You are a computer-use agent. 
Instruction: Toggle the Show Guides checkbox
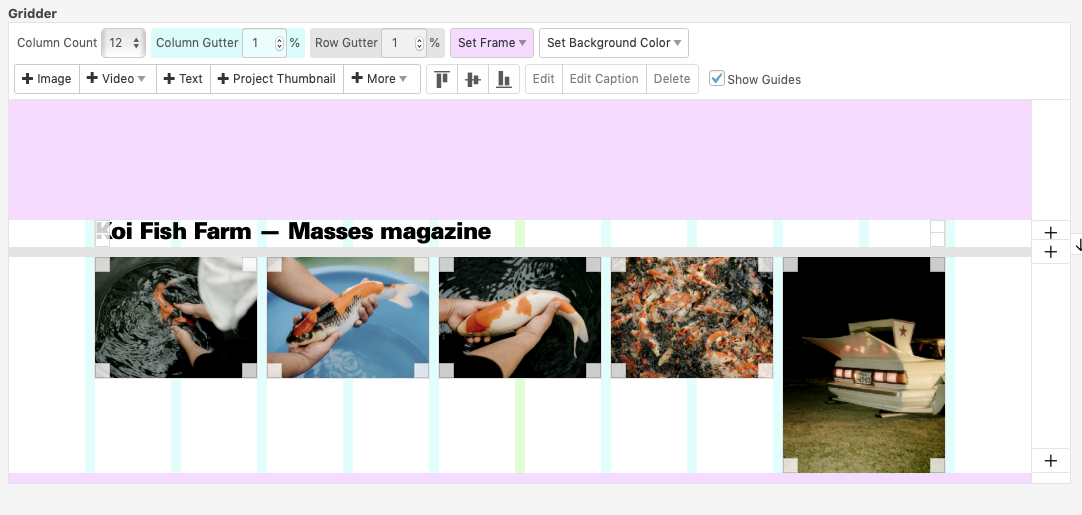(x=717, y=78)
